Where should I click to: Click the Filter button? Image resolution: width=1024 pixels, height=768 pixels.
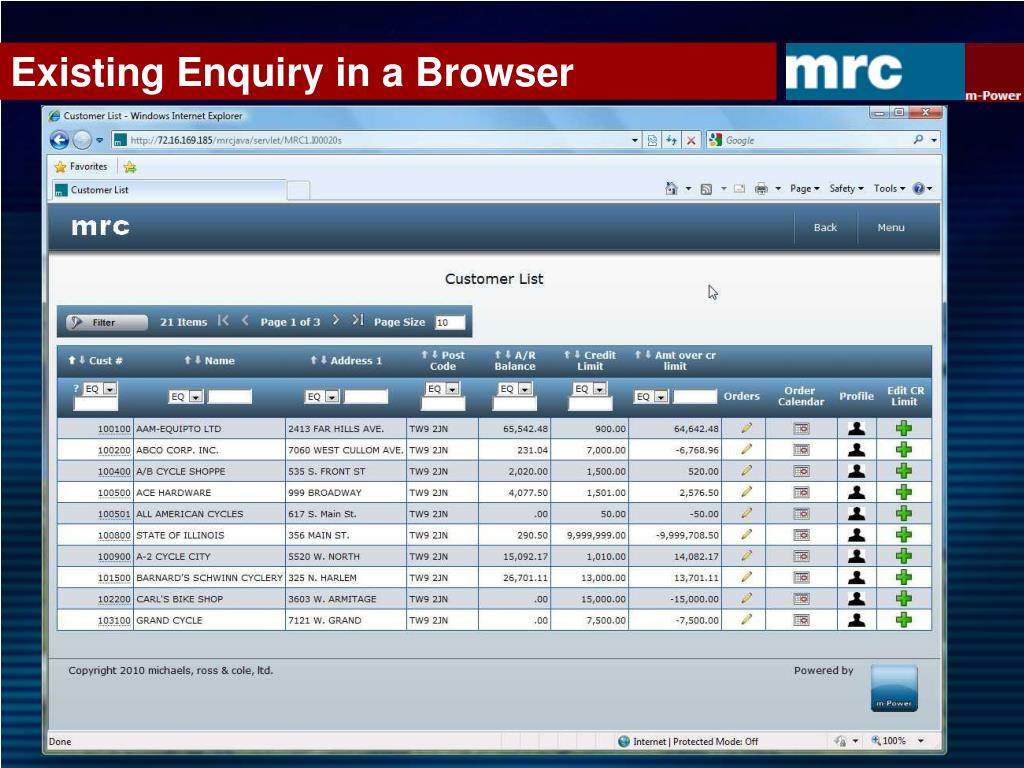[107, 322]
